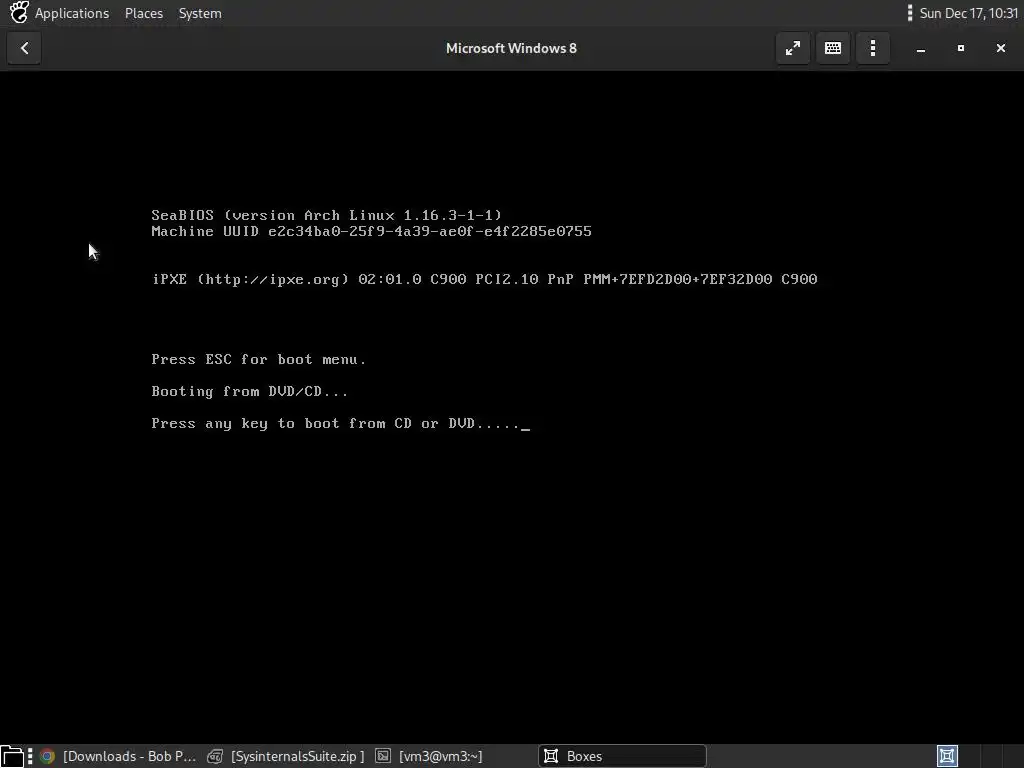Minimize the Microsoft Windows 8 window
Viewport: 1024px width, 768px height.
(921, 48)
